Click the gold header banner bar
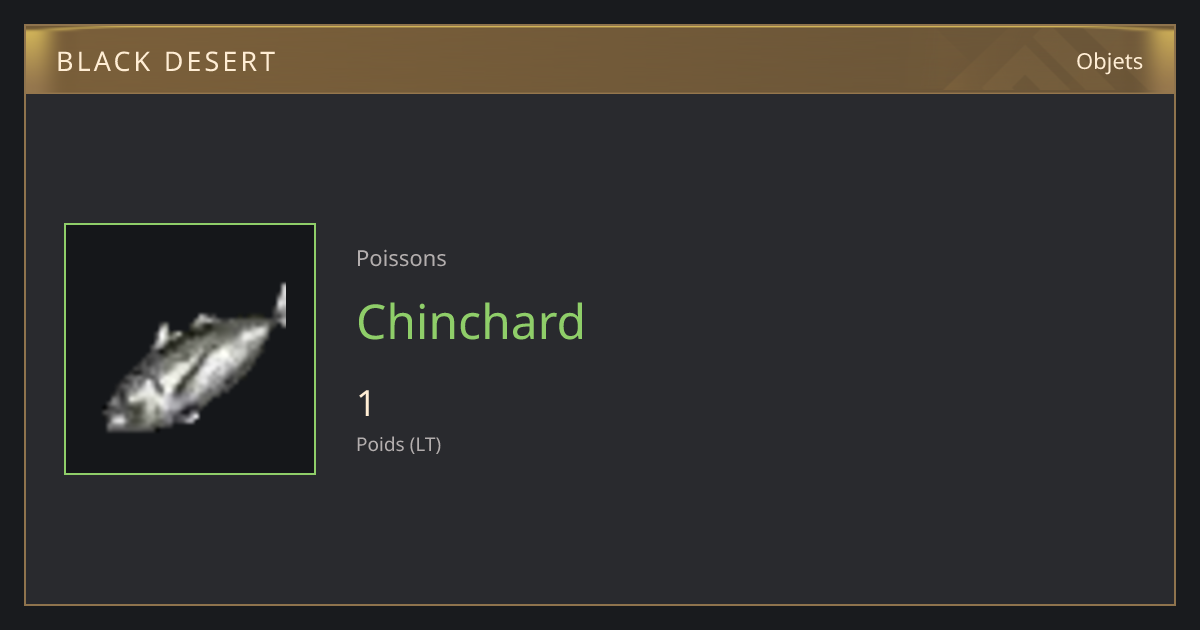The width and height of the screenshot is (1200, 630). click(x=600, y=60)
